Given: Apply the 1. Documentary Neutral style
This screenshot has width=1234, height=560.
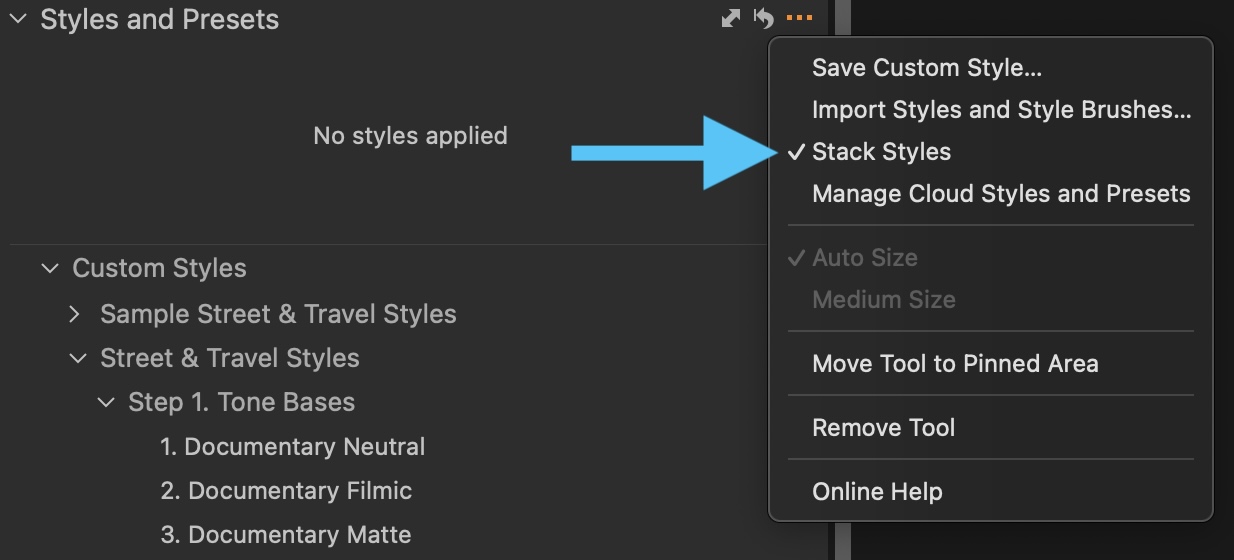Looking at the screenshot, I should [292, 446].
